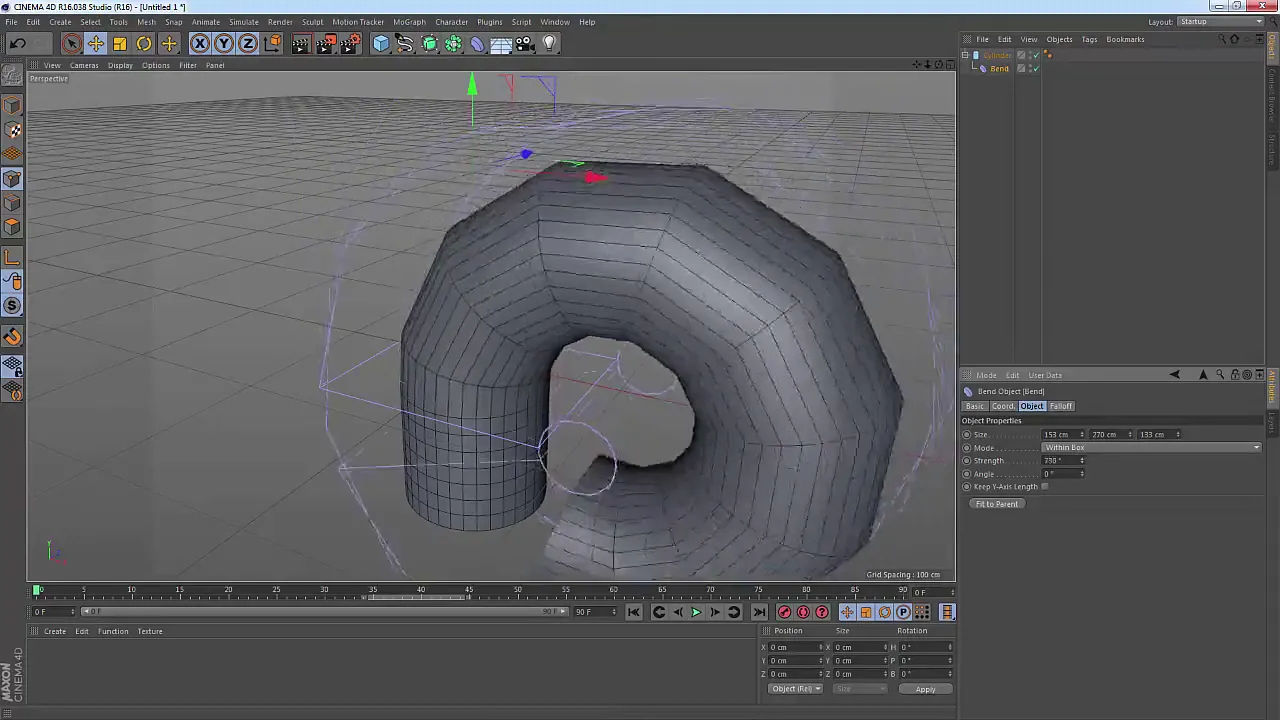Go to start of animation
The height and width of the screenshot is (720, 1280).
point(634,612)
